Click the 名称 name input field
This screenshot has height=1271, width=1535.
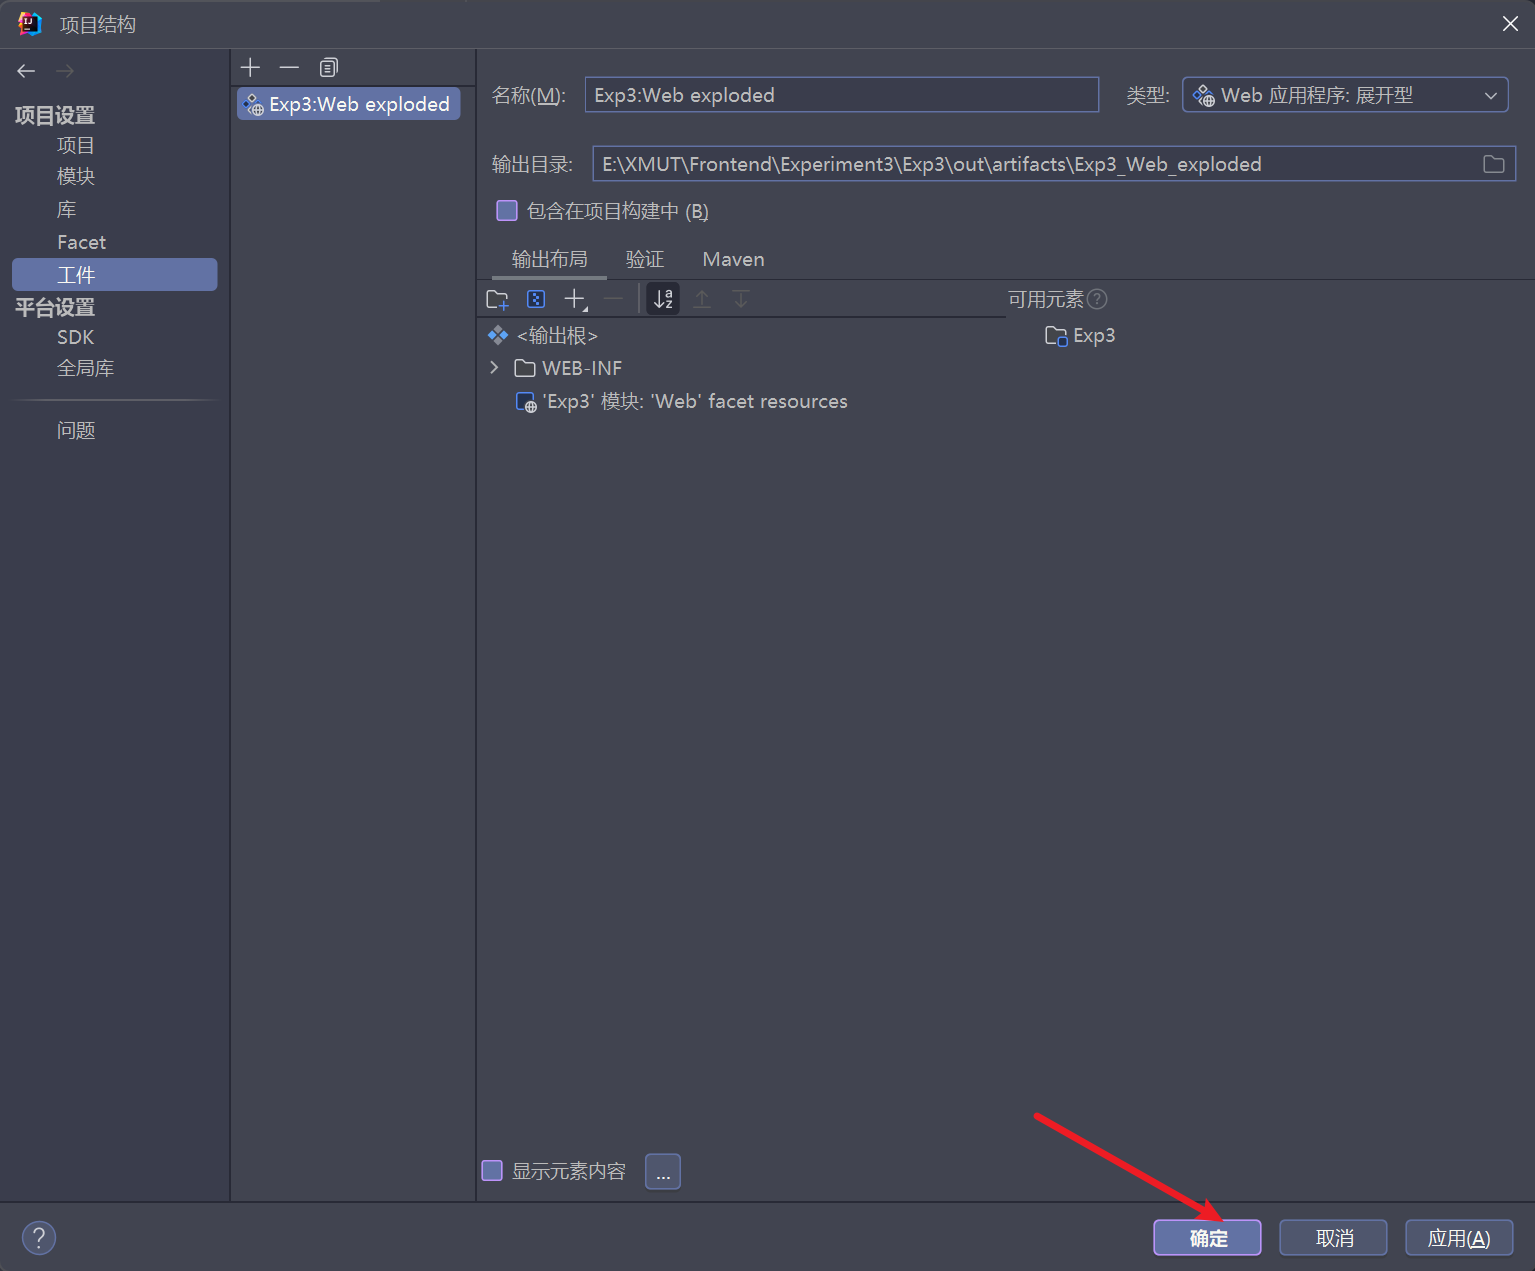click(842, 95)
